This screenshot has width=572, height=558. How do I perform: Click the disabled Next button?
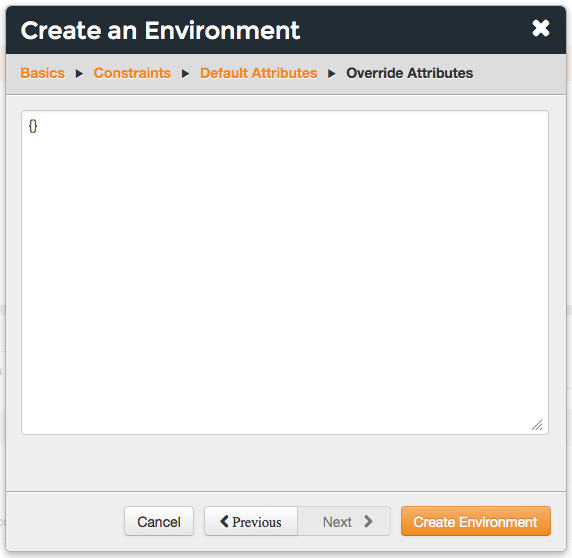pos(344,522)
